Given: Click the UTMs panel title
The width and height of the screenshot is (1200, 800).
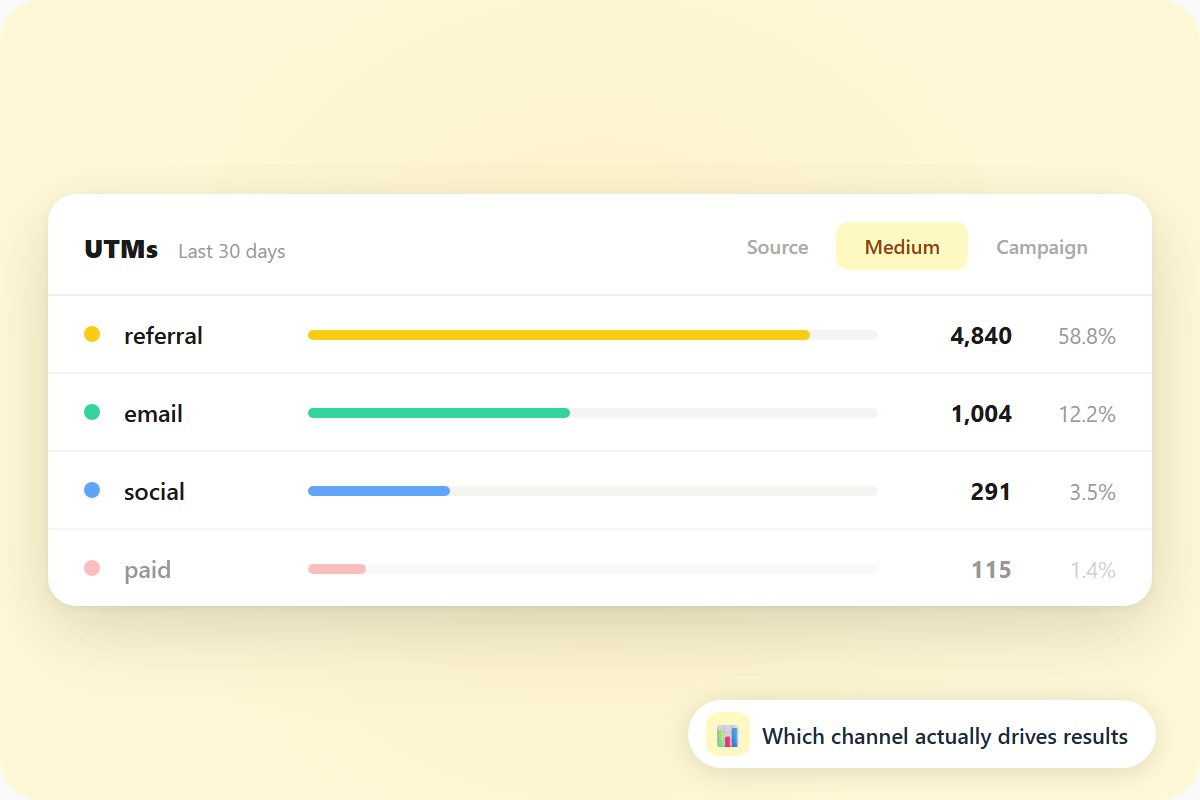Looking at the screenshot, I should pos(121,250).
